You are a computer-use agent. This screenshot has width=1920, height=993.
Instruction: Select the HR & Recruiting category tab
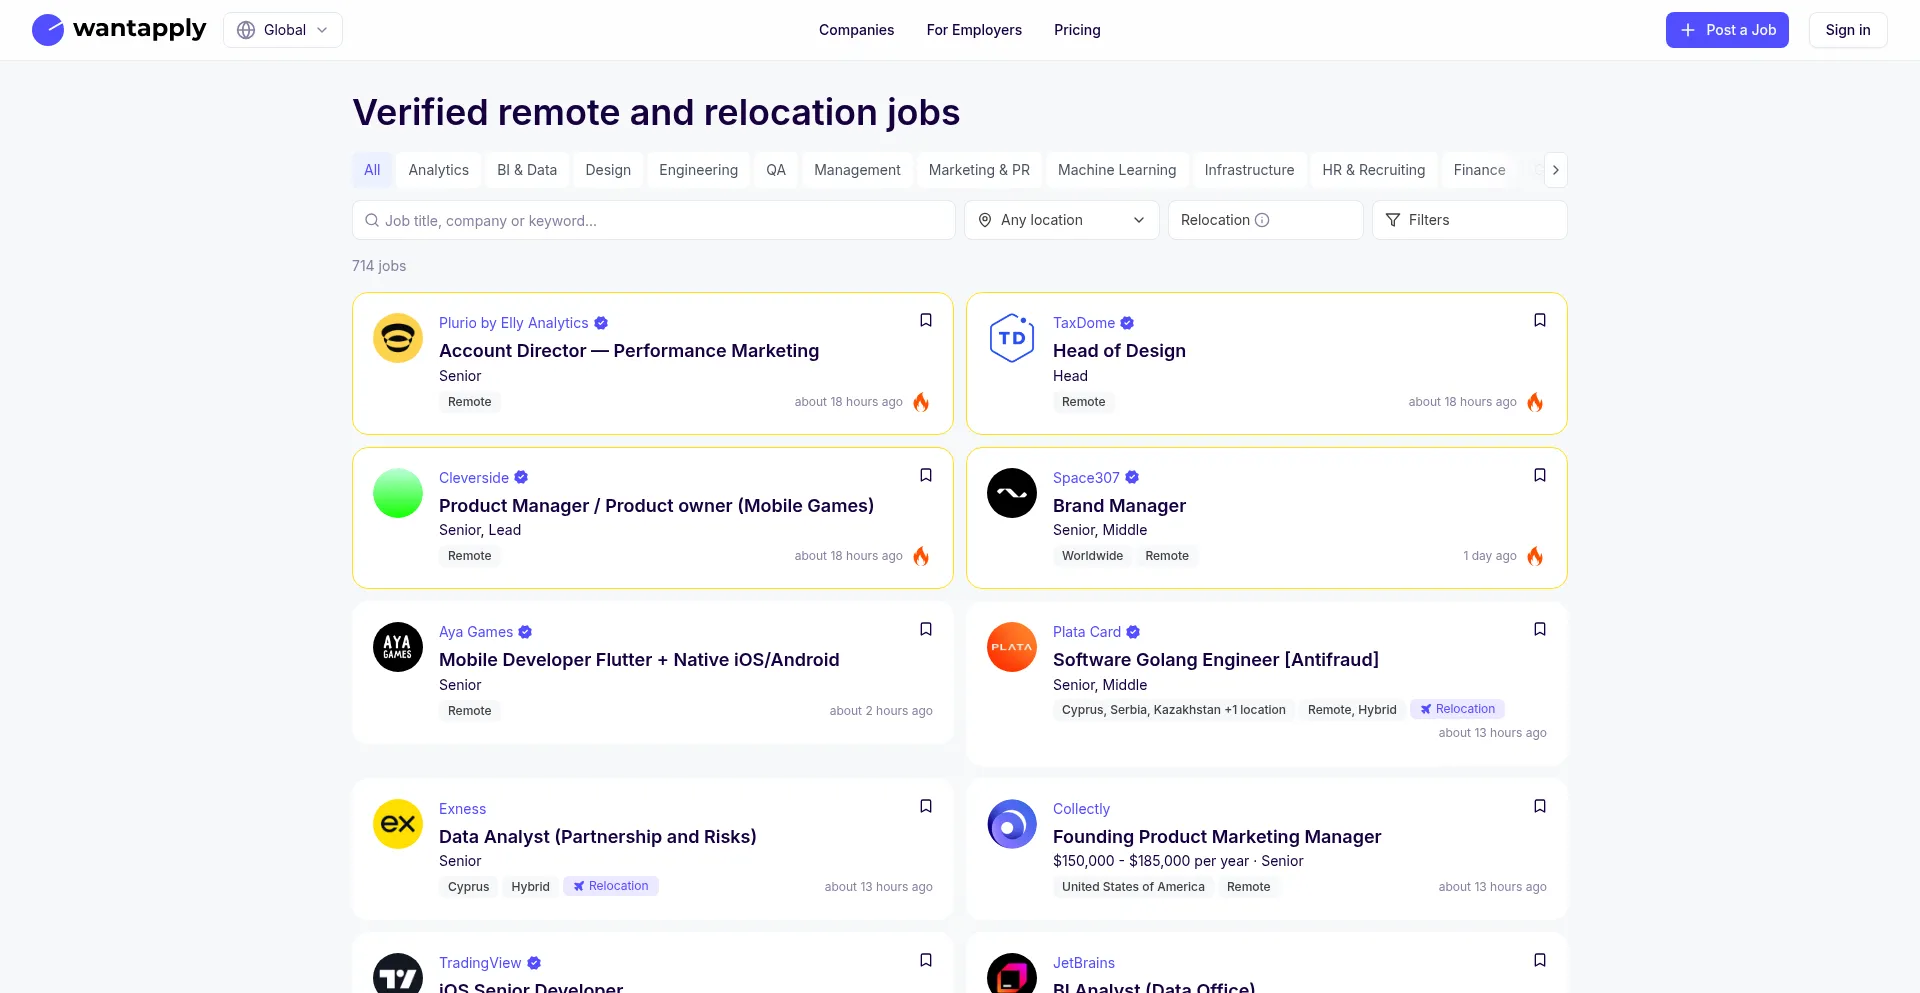click(1374, 170)
